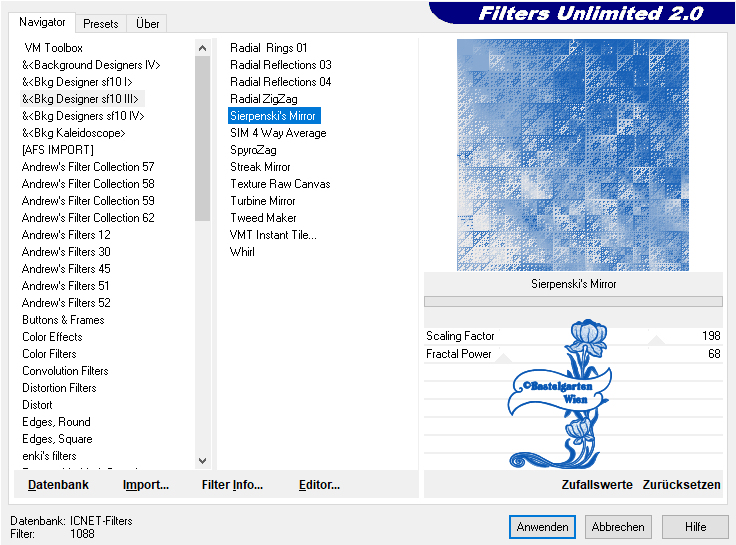Select Andrew's Filters 52
The width and height of the screenshot is (736, 545).
(x=66, y=302)
